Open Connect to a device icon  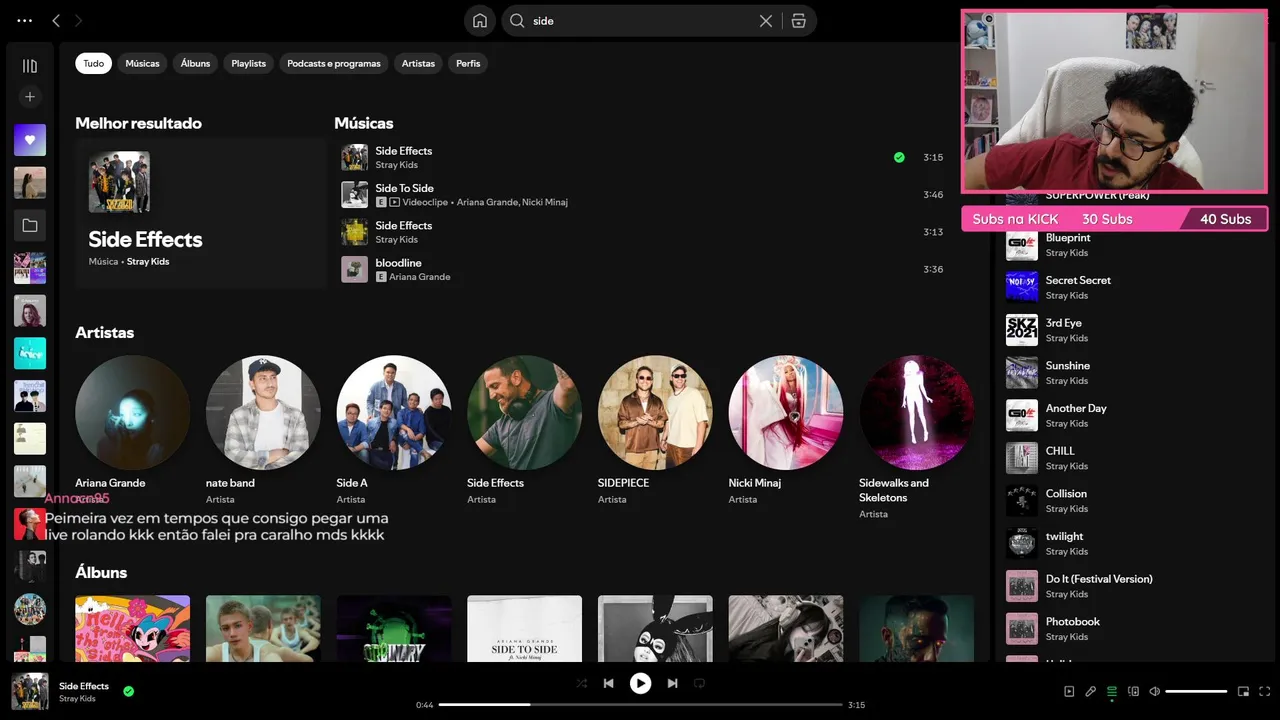[1133, 691]
